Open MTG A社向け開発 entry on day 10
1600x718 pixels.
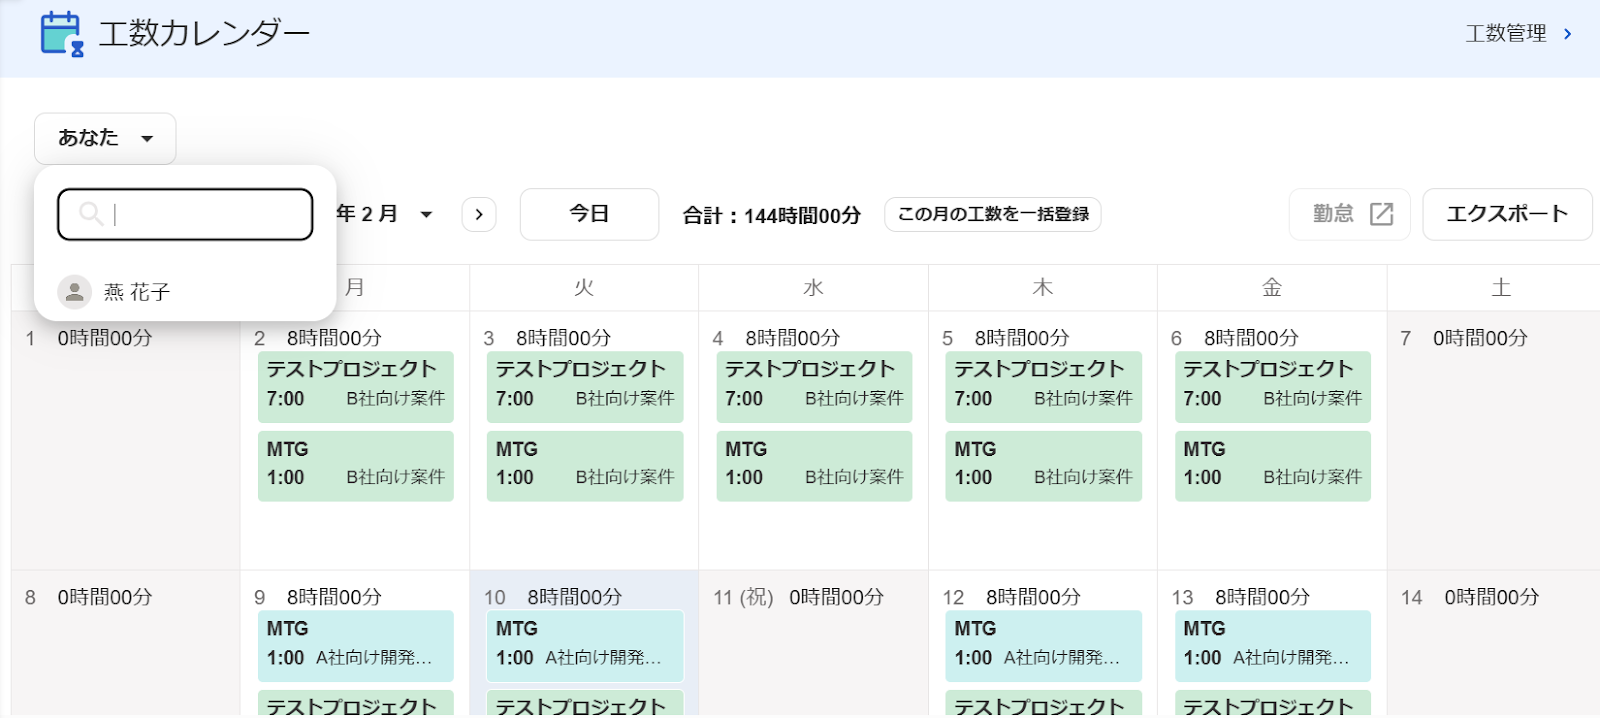[x=585, y=646]
